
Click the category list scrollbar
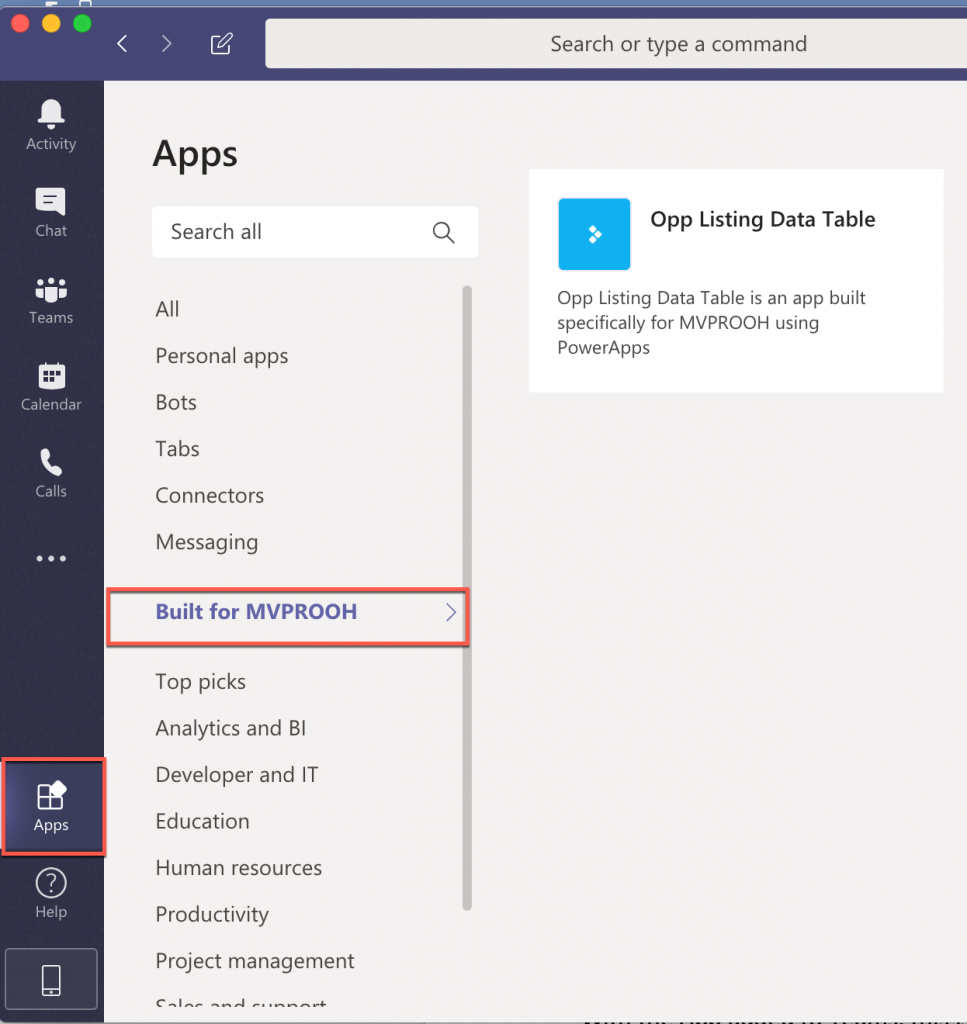pyautogui.click(x=467, y=598)
